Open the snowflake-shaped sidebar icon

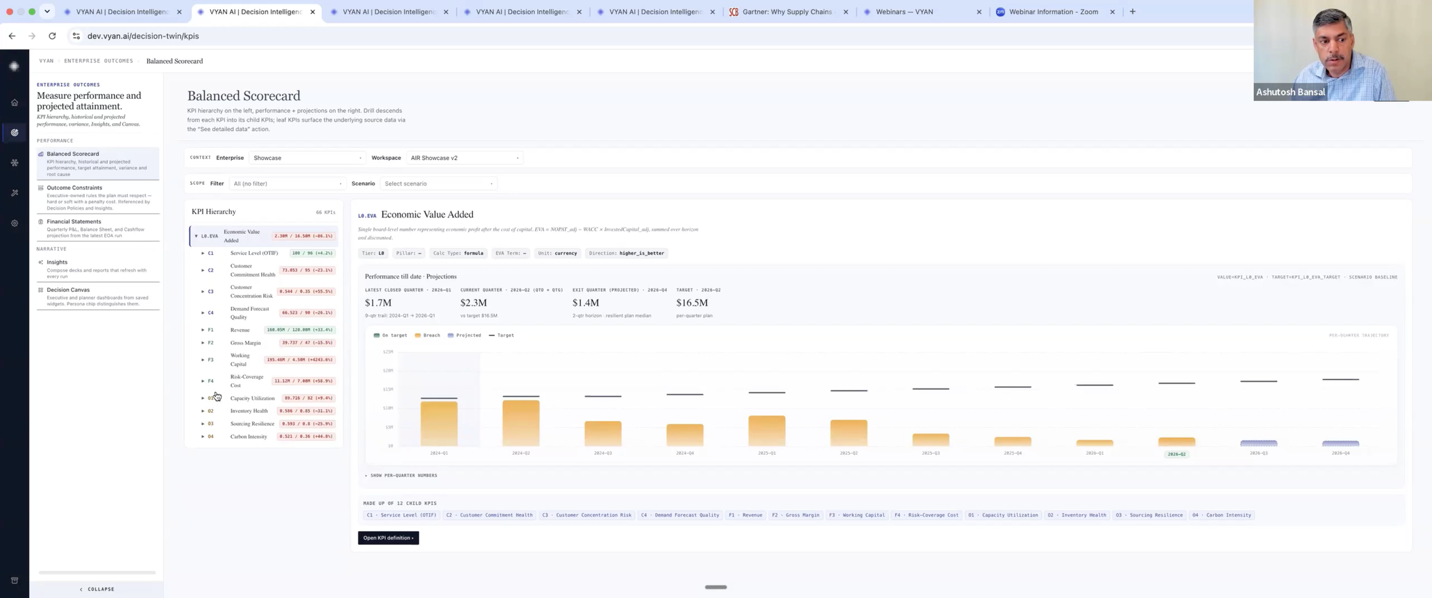pos(14,162)
